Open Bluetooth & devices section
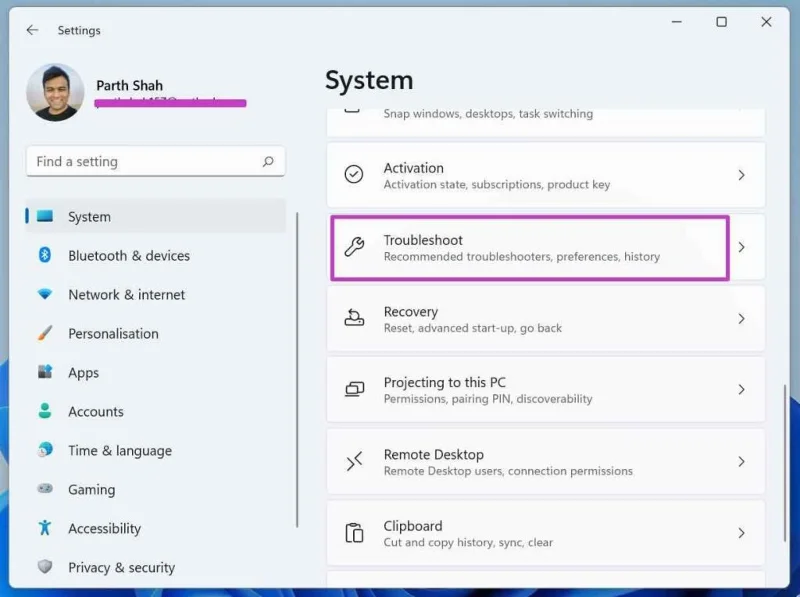Viewport: 800px width, 597px height. (156, 255)
